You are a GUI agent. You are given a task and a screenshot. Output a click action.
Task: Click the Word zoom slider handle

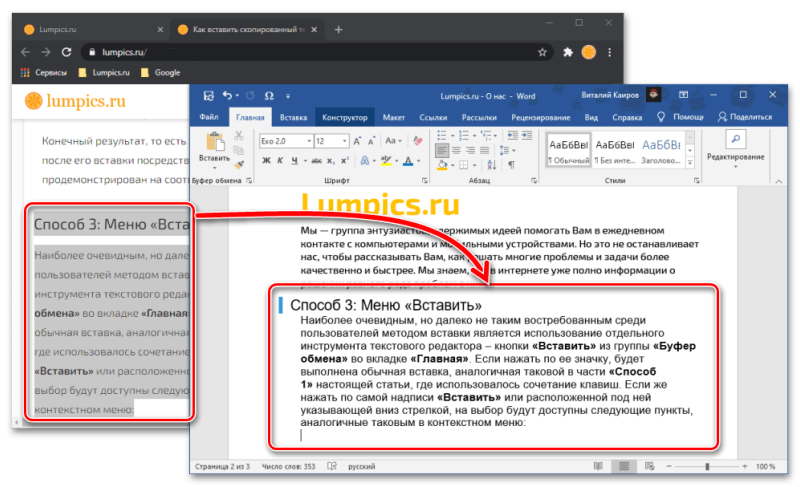click(707, 466)
